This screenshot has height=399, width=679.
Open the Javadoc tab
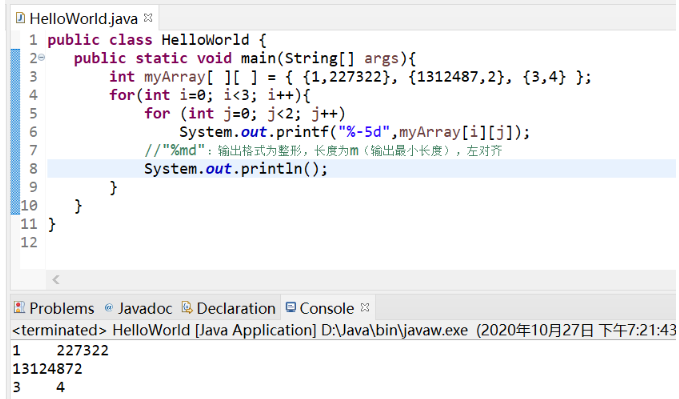point(139,308)
